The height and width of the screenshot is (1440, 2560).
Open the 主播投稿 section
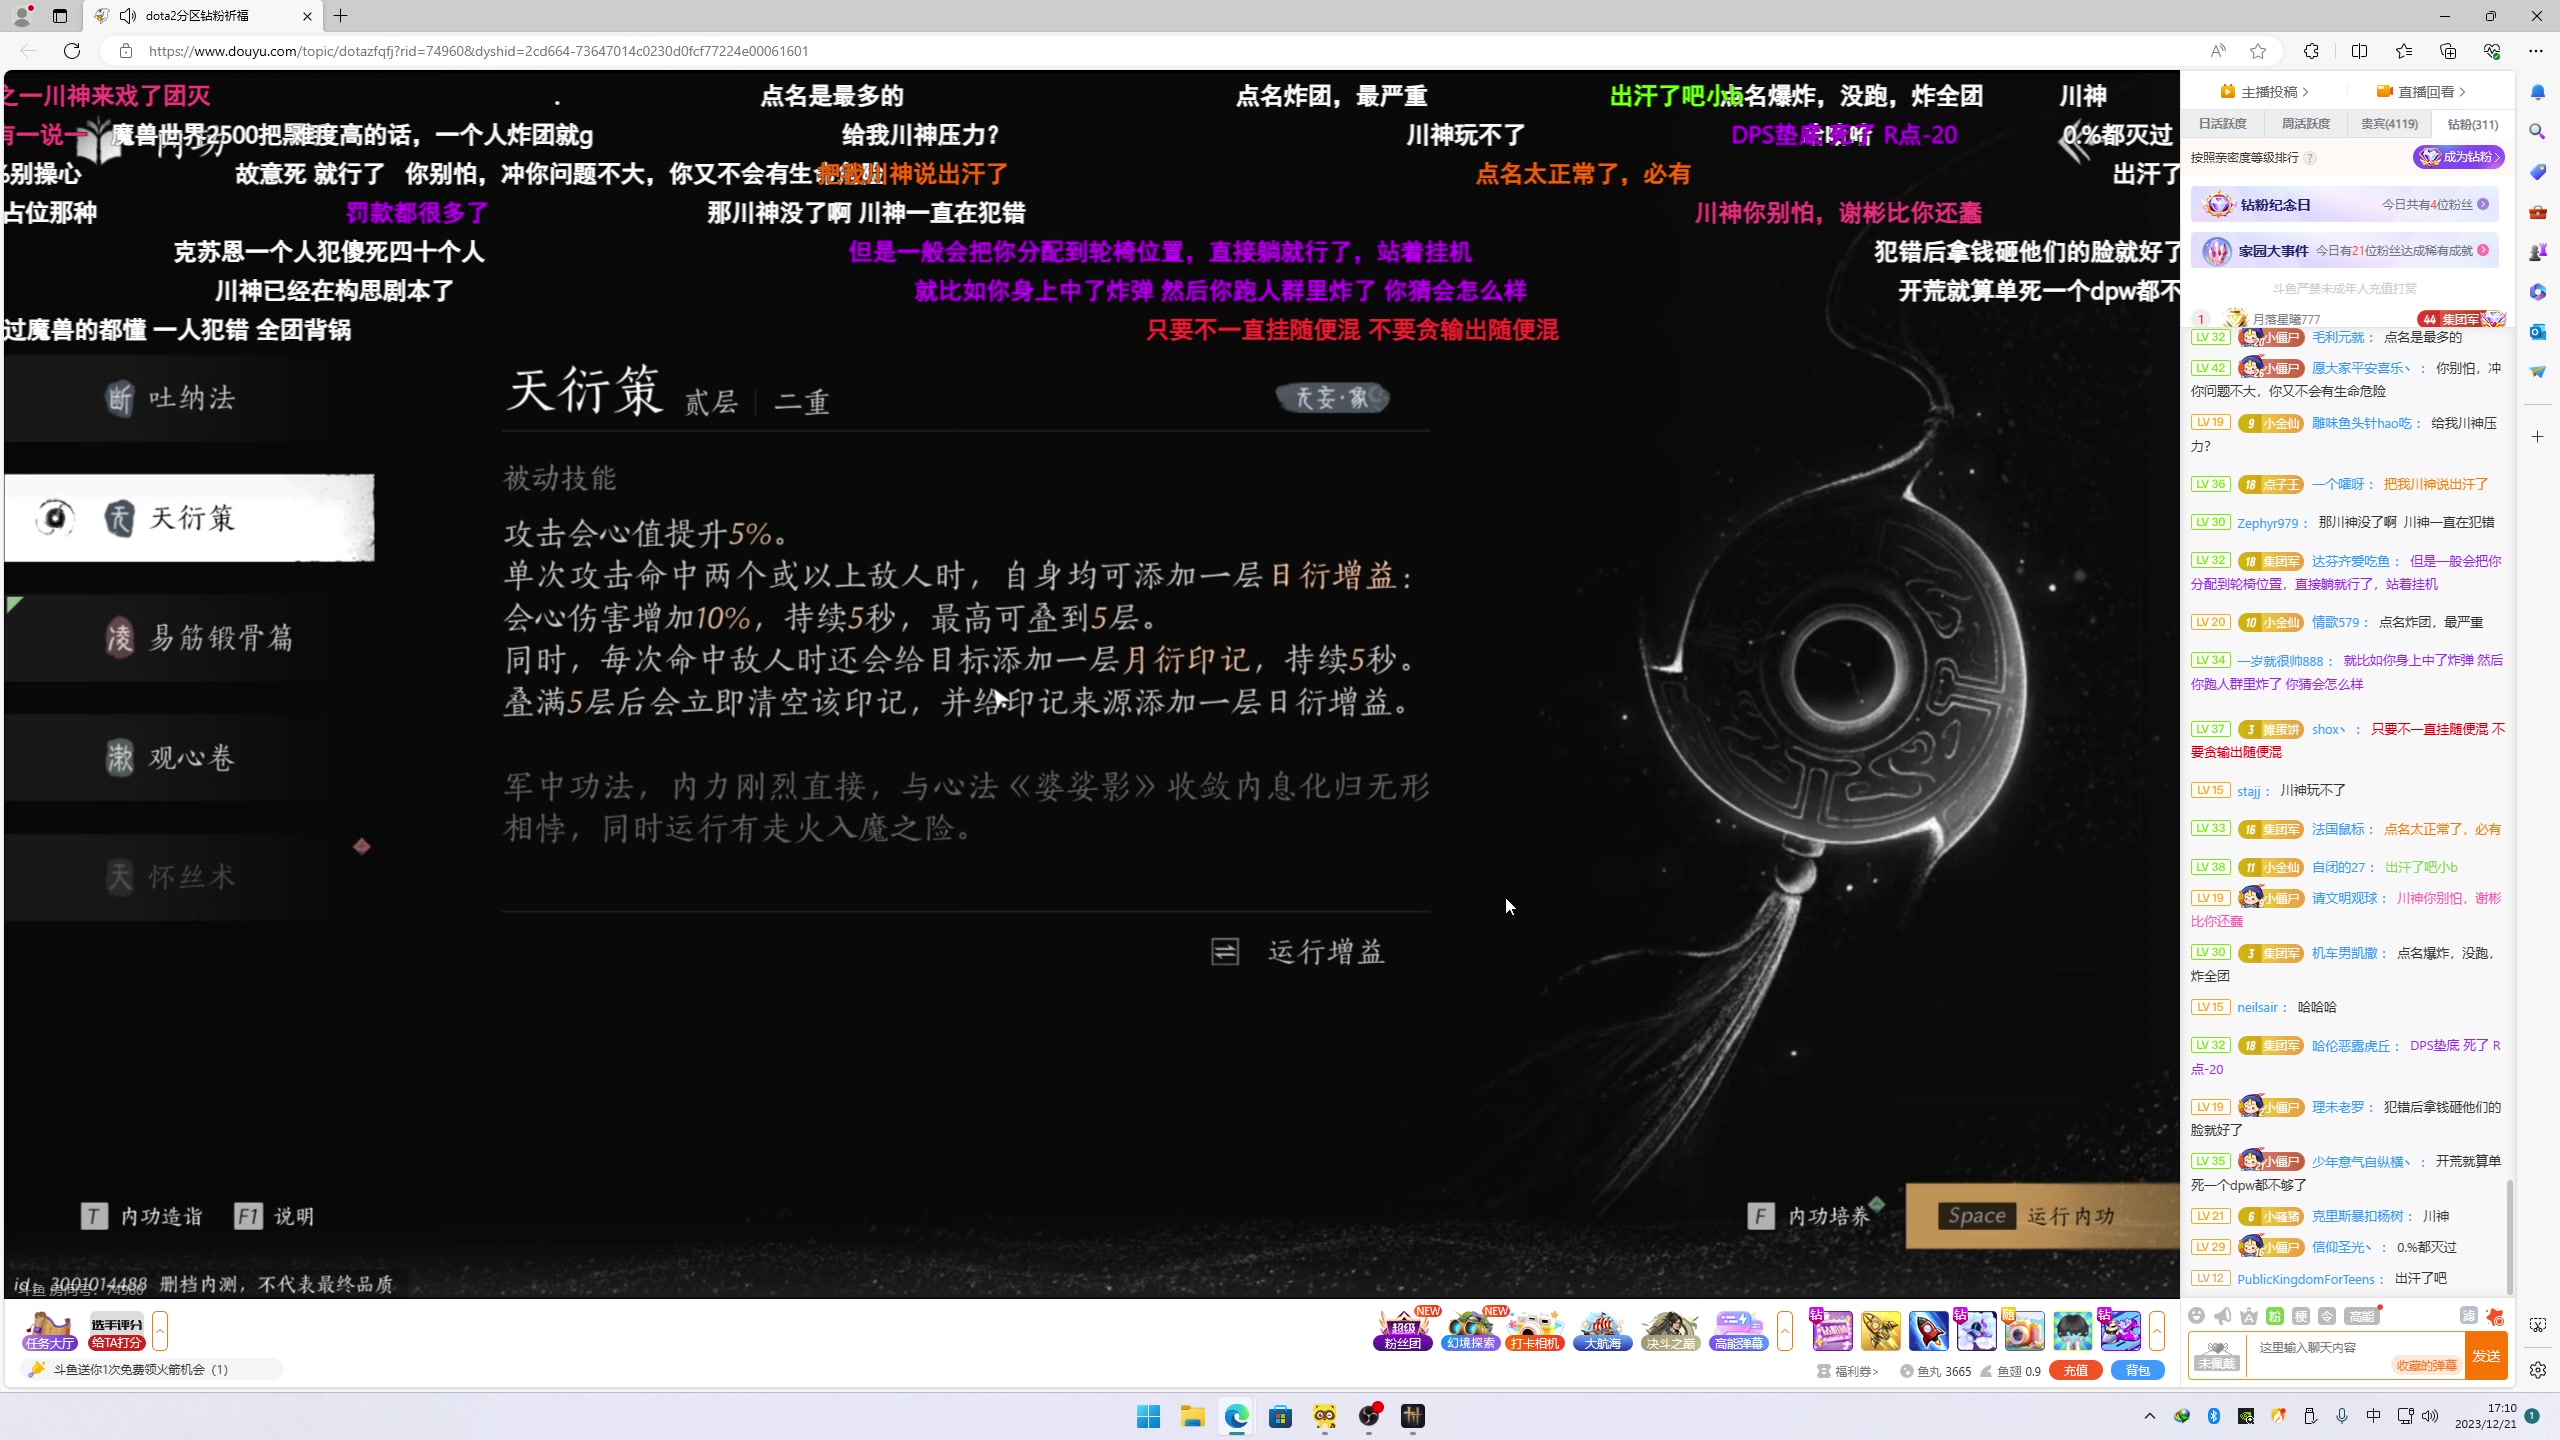(2266, 92)
